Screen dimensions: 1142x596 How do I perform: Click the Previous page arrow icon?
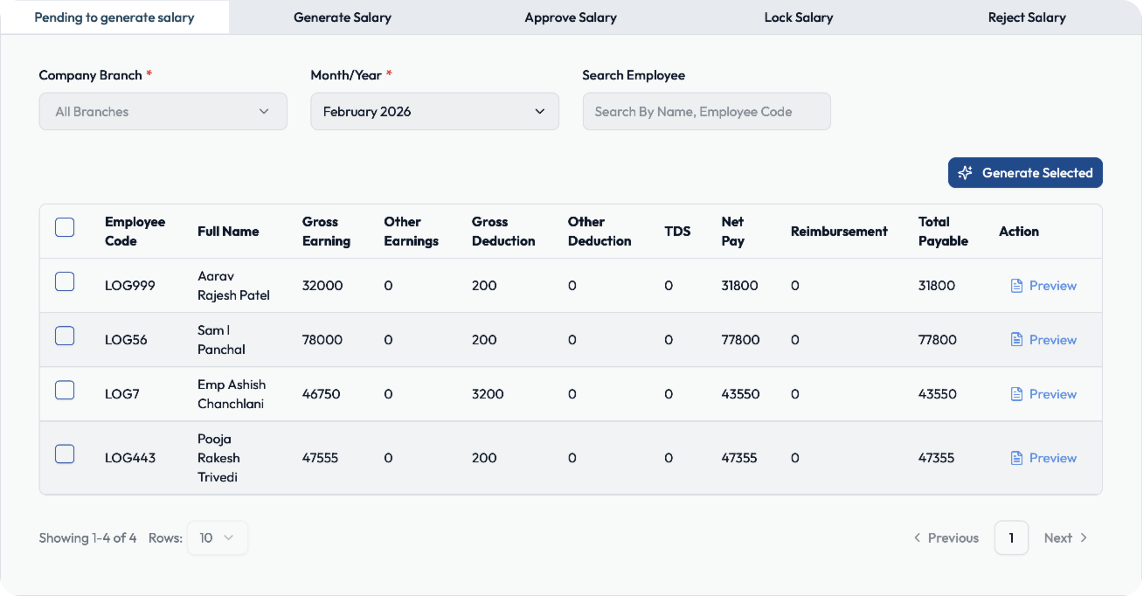tap(917, 538)
